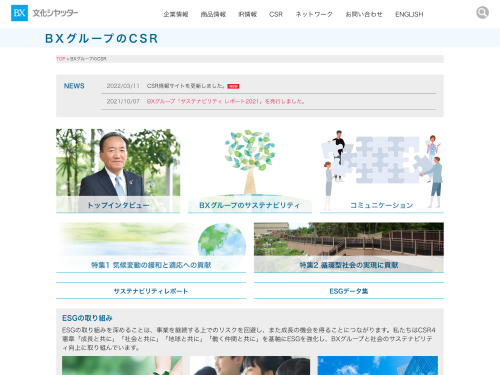Click the CSR情報サイト updated news entry
This screenshot has width=500, height=375.
(186, 86)
